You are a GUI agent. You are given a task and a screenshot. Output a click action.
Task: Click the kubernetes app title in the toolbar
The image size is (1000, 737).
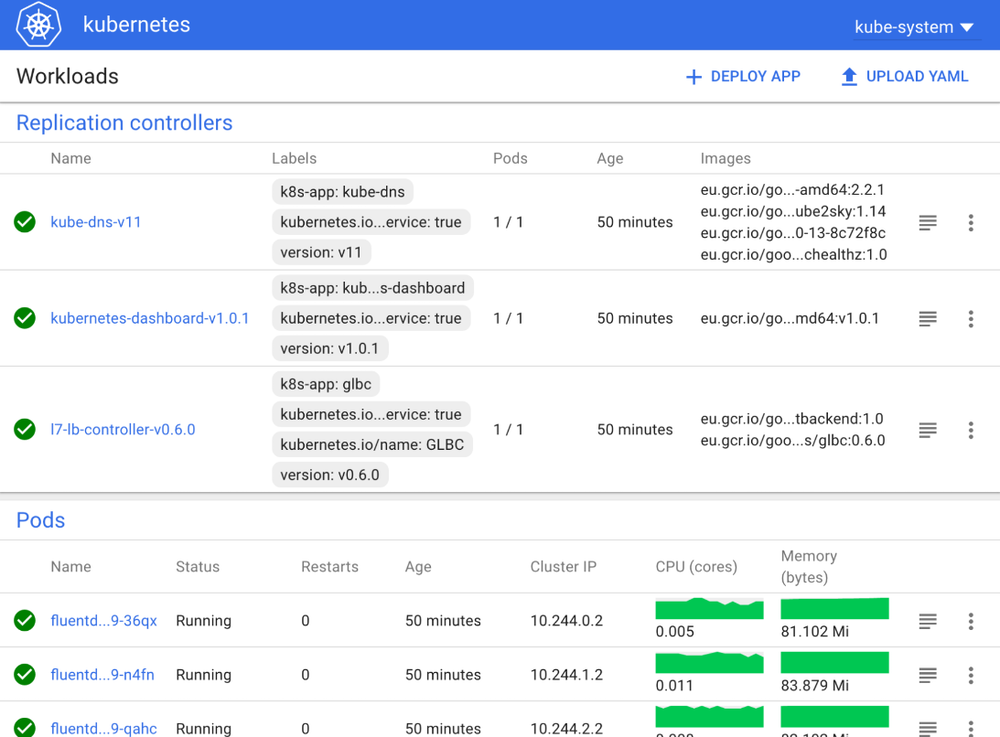(x=137, y=24)
